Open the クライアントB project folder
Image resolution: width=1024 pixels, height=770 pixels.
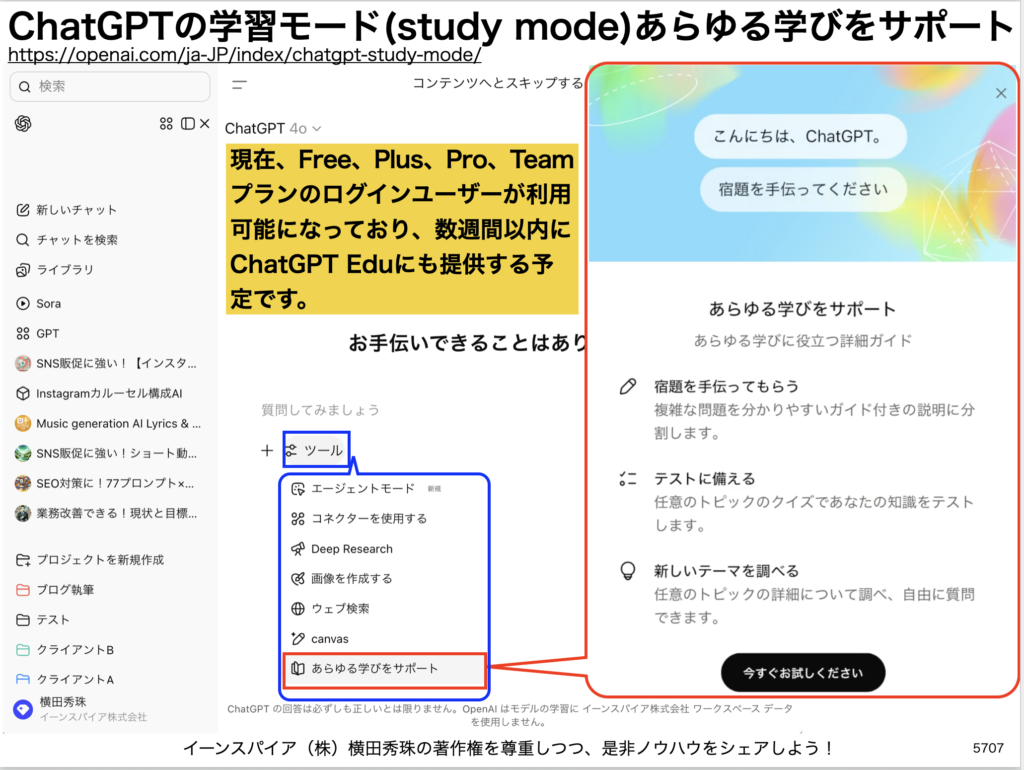point(65,650)
